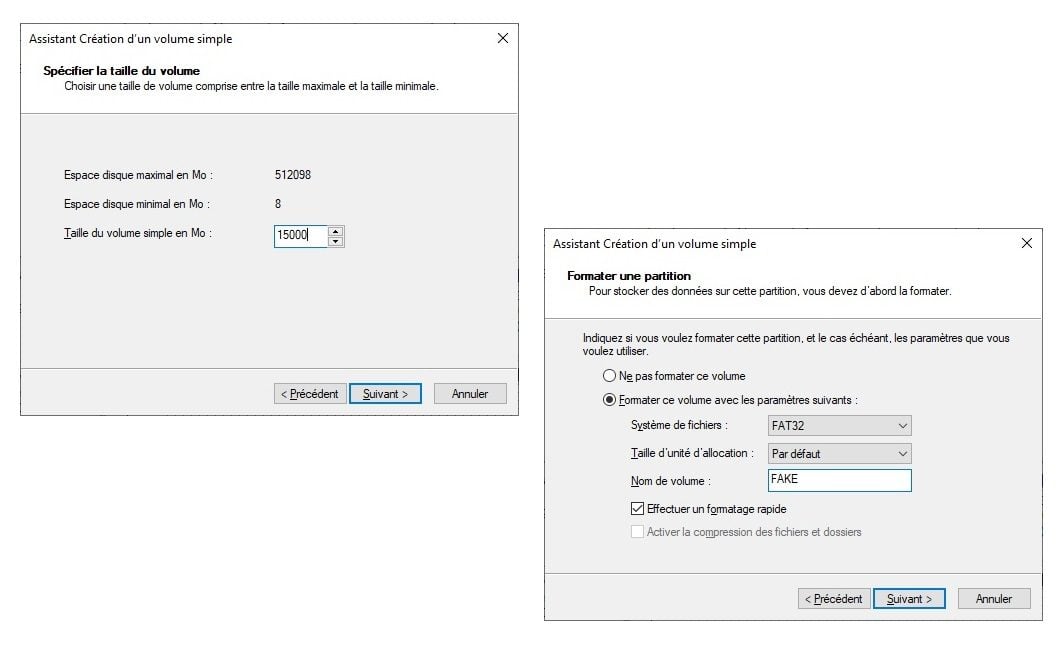Increase volume size with the up spinner arrow
The height and width of the screenshot is (645, 1059).
(x=336, y=231)
